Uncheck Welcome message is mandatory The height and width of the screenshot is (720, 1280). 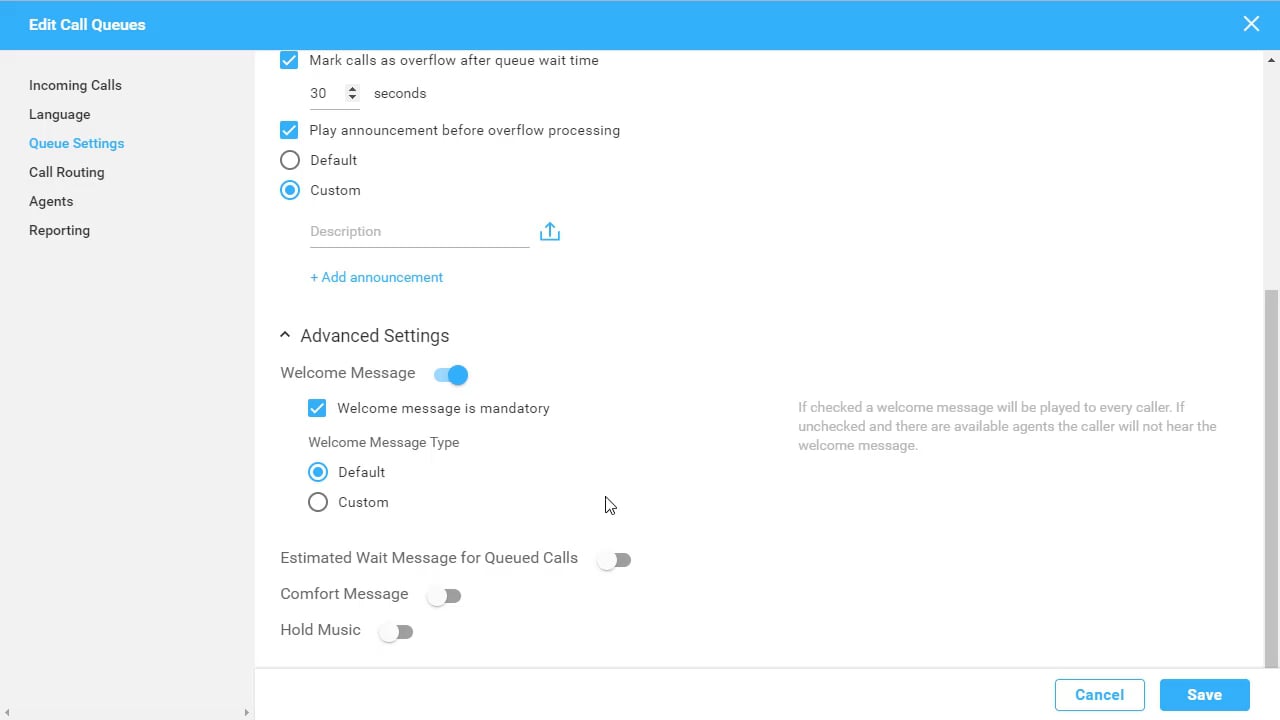[317, 408]
